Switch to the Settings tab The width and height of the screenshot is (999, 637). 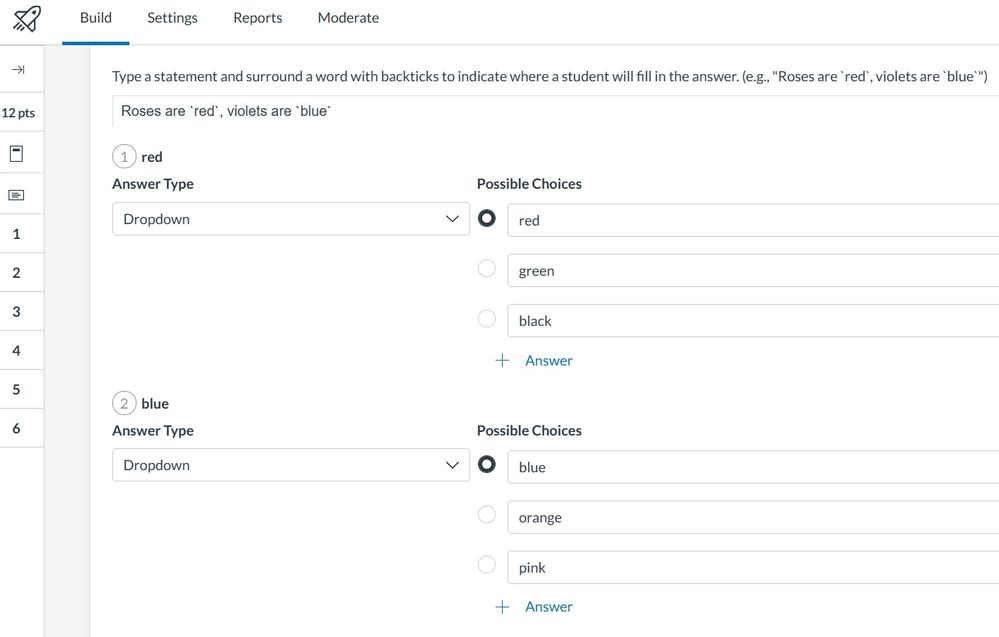[172, 18]
